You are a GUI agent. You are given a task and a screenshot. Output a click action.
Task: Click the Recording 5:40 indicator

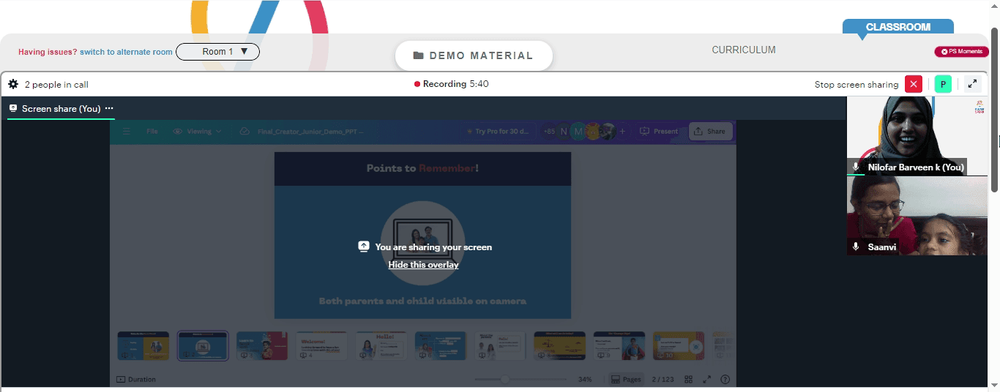click(452, 84)
